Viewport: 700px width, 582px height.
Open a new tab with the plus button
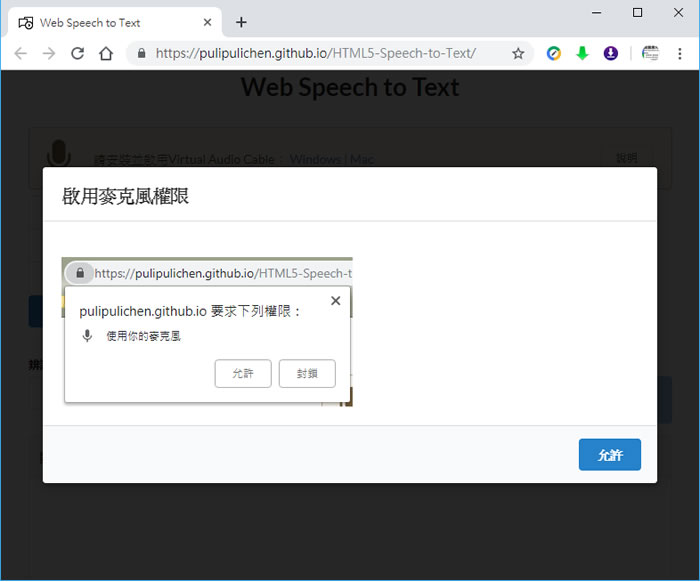[241, 22]
